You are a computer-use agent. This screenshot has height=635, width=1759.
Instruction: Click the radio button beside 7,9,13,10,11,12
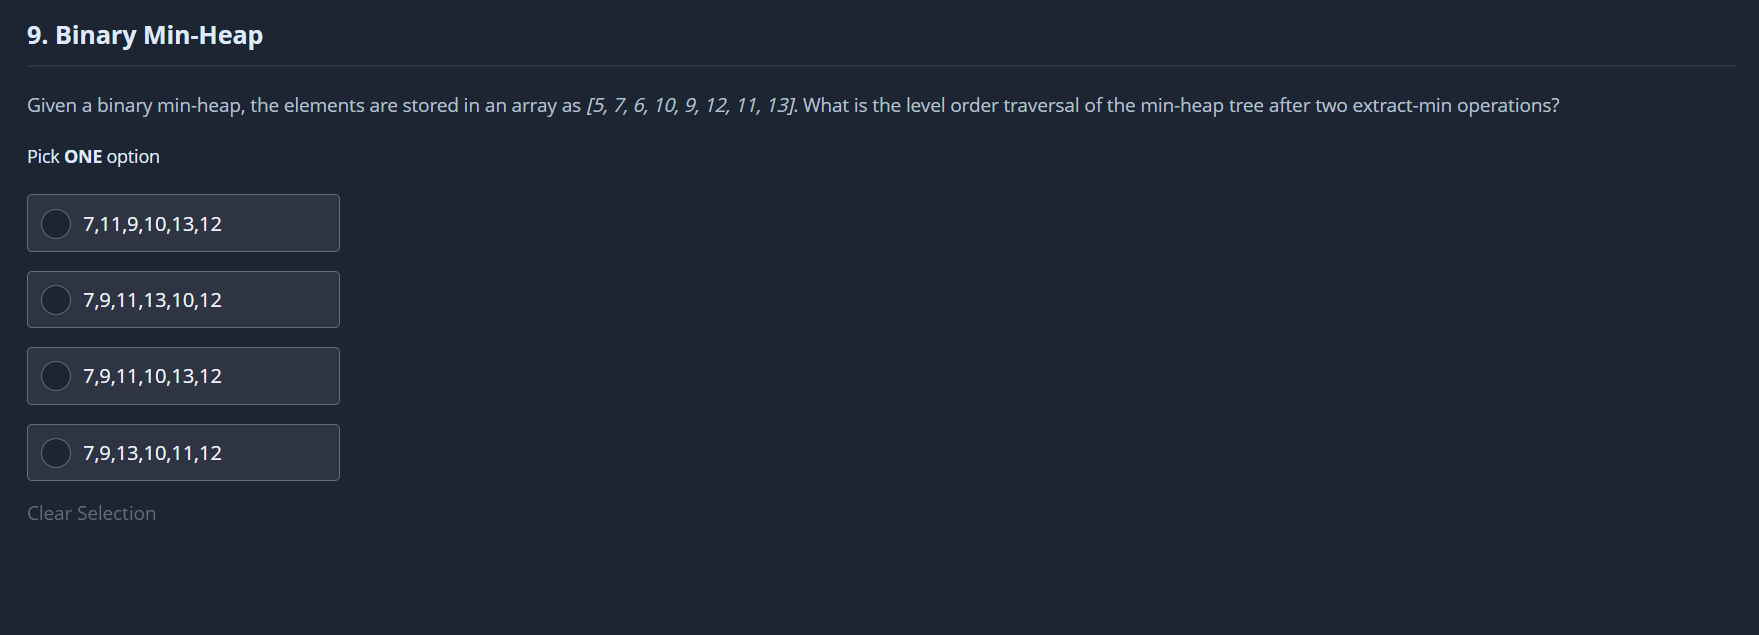(56, 452)
